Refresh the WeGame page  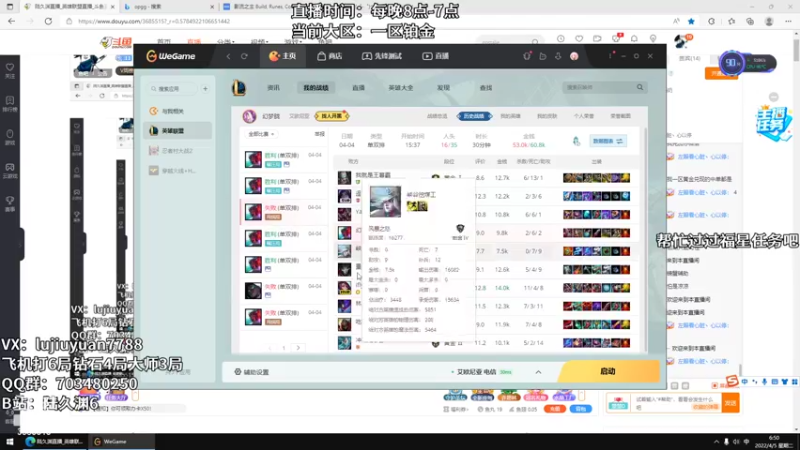(244, 56)
